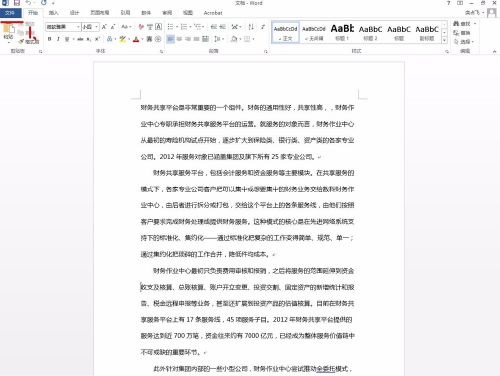Switch to the Acrobat tab
Screen dimensions: 500x376
tap(213, 13)
